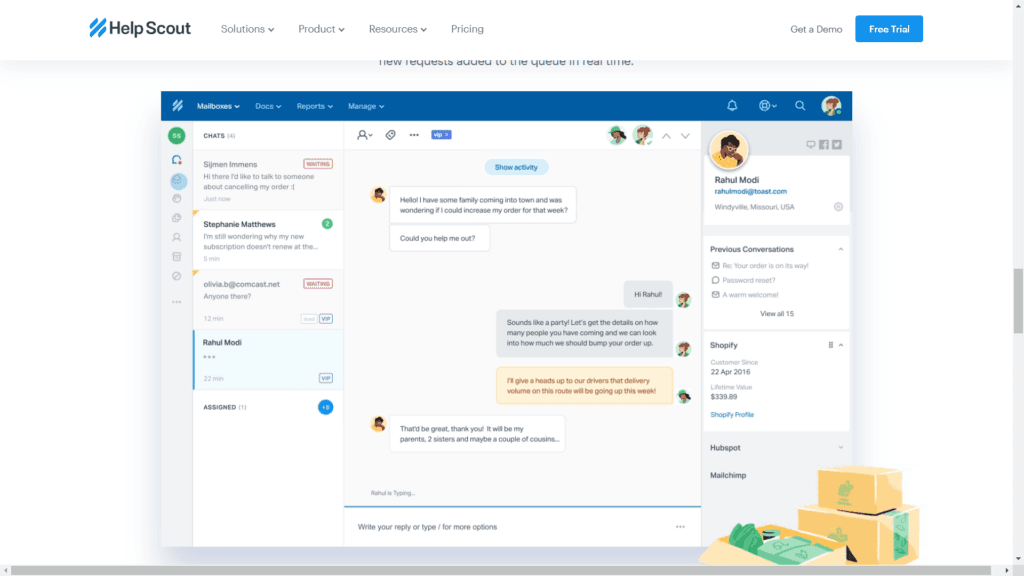The width and height of the screenshot is (1024, 576).
Task: Open reply box more options dots
Action: coord(680,526)
